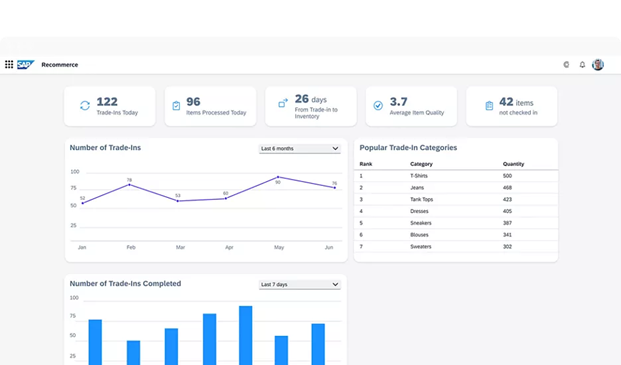The image size is (621, 365).
Task: Open the user avatar menu
Action: (x=598, y=65)
